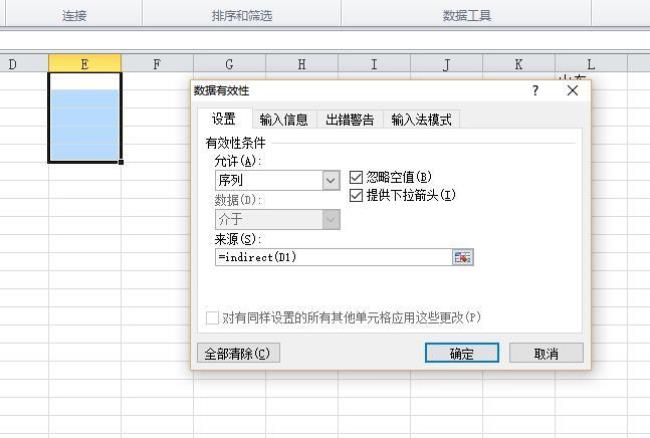Click the 取消 button
This screenshot has height=438, width=650.
pos(546,353)
